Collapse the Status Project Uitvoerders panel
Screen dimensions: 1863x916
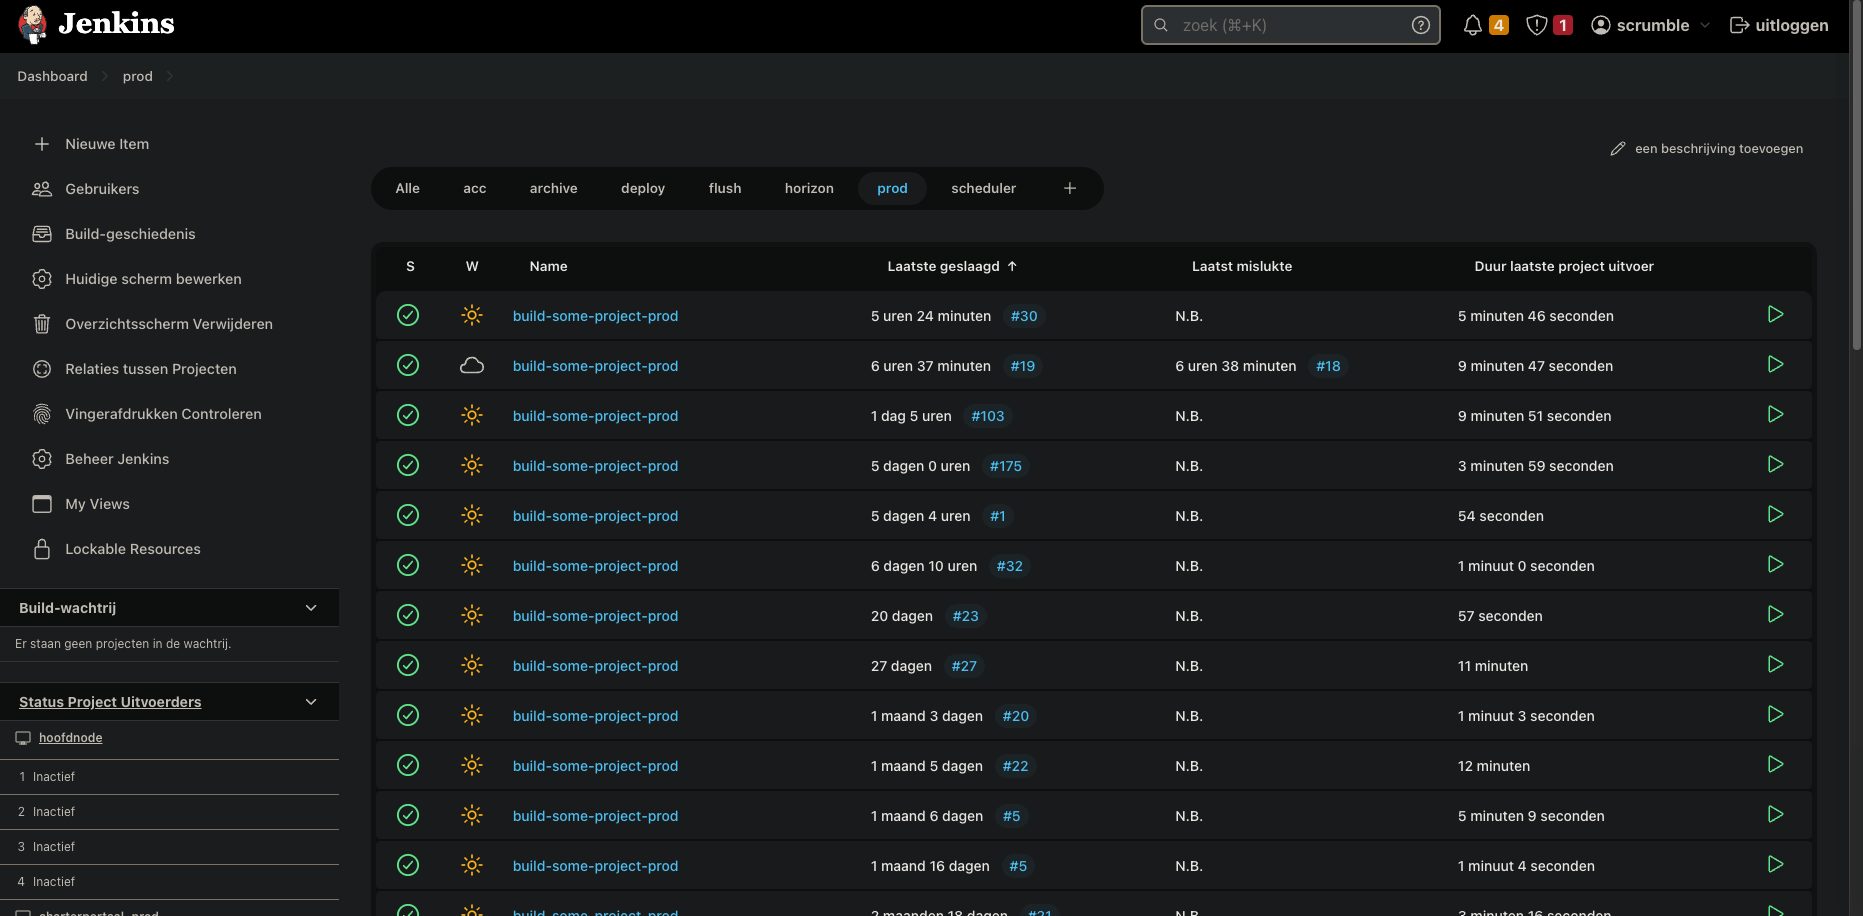pos(311,702)
